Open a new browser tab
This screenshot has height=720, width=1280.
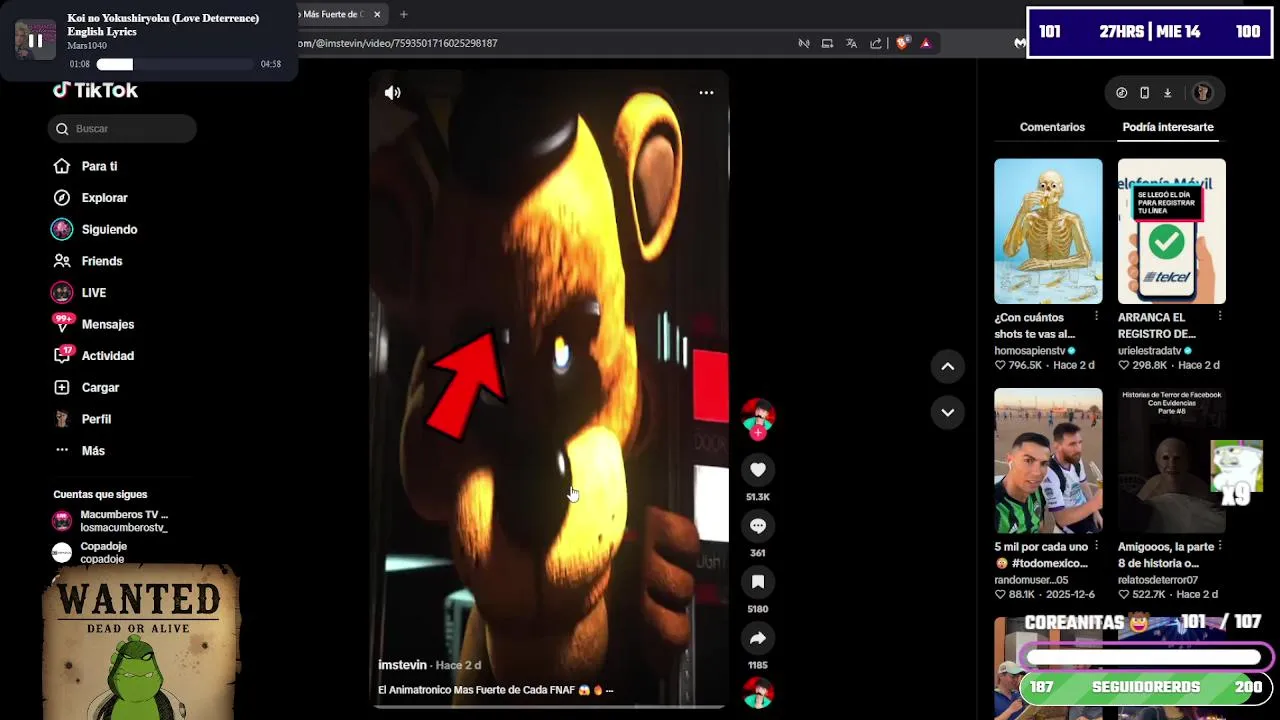point(404,15)
